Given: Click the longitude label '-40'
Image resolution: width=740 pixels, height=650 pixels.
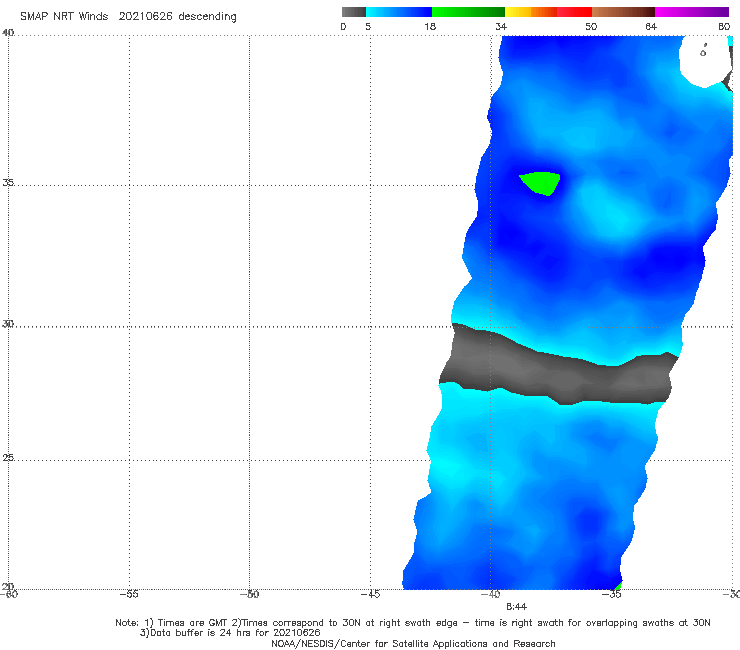Looking at the screenshot, I should [x=491, y=594].
